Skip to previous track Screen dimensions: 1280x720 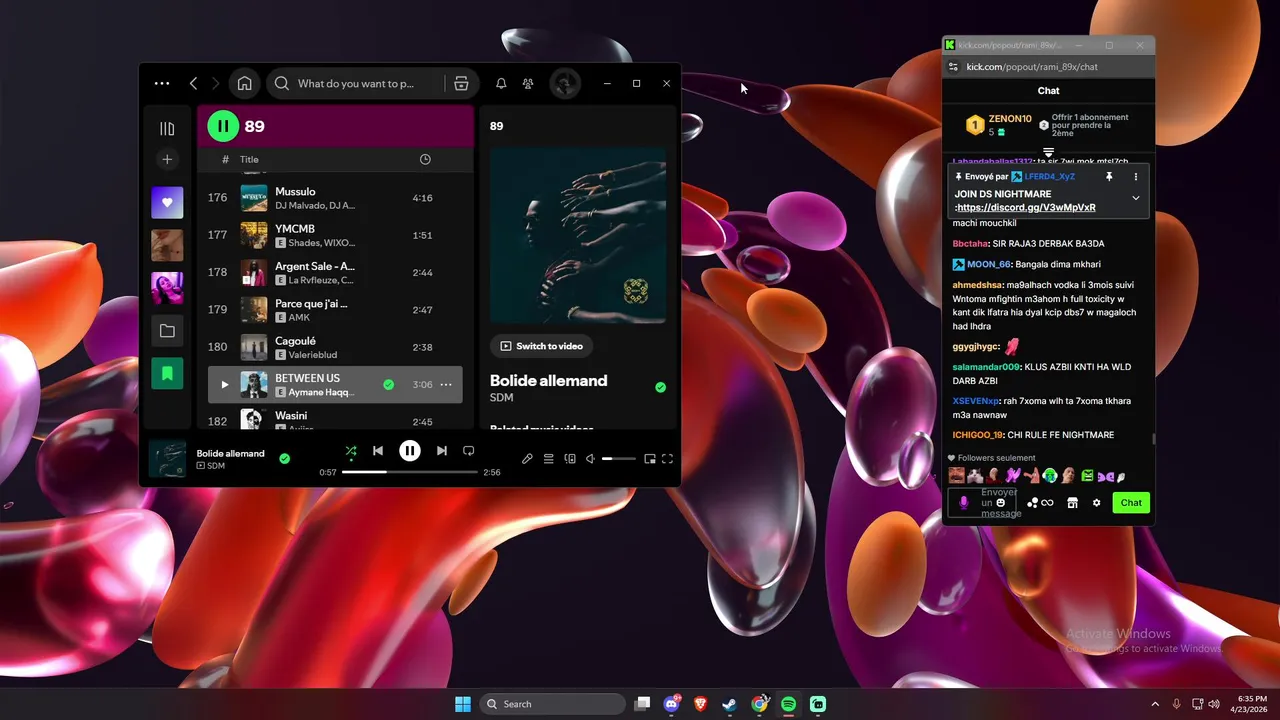pos(378,451)
